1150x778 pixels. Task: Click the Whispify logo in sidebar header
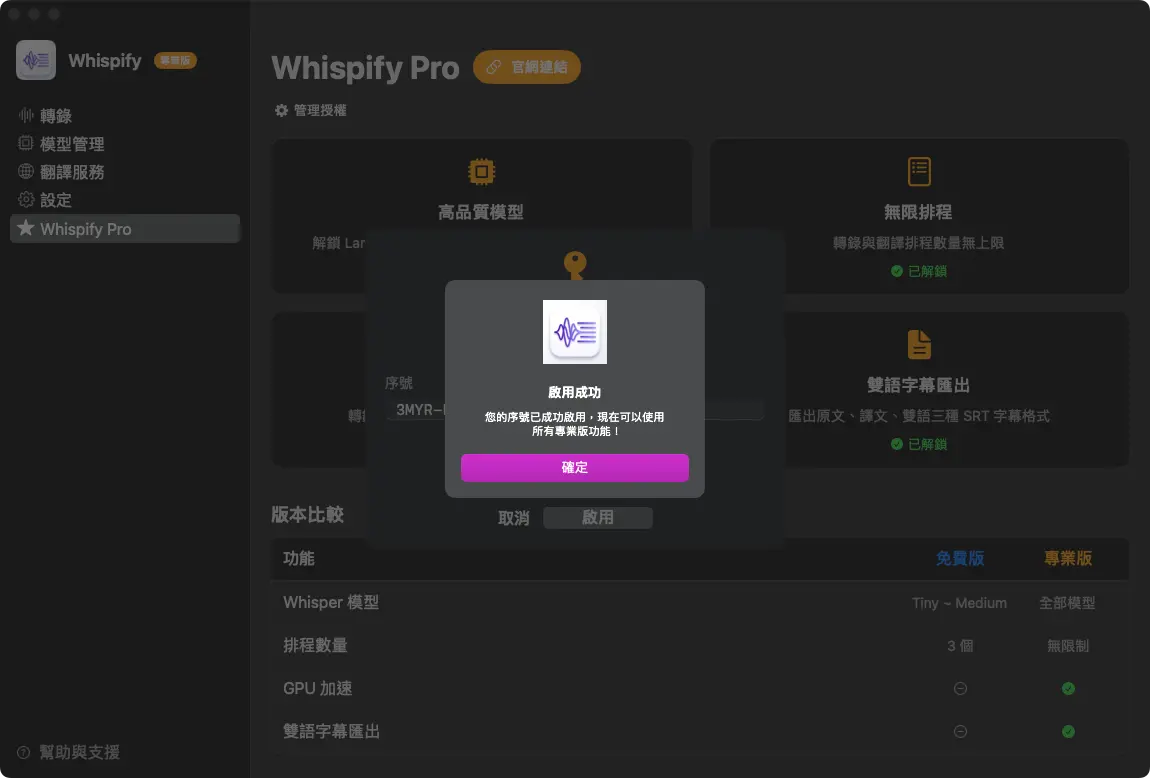(36, 60)
